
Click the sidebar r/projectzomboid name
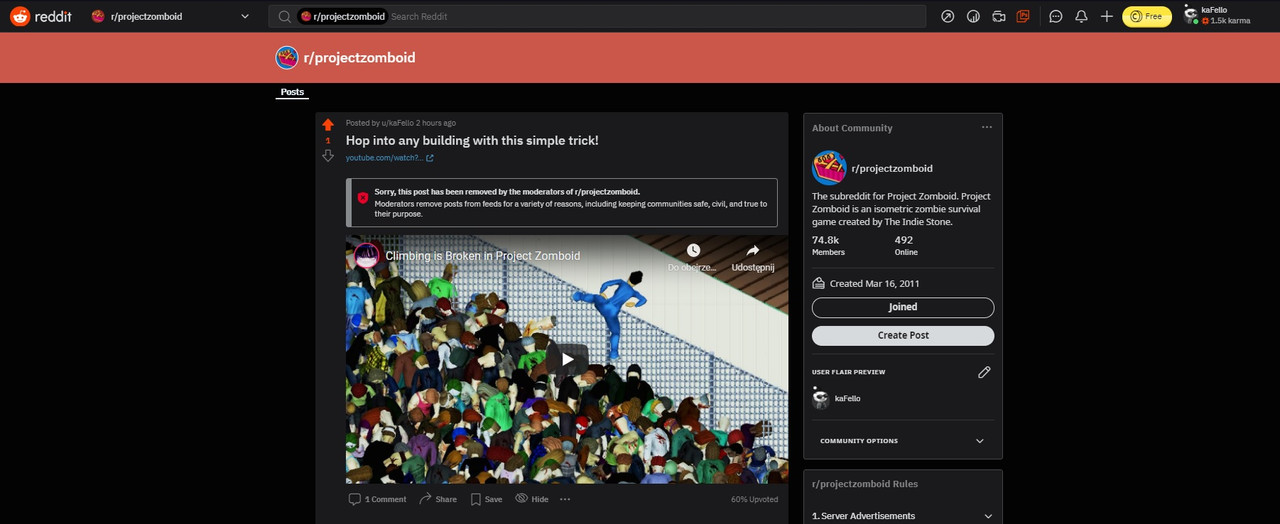[892, 169]
